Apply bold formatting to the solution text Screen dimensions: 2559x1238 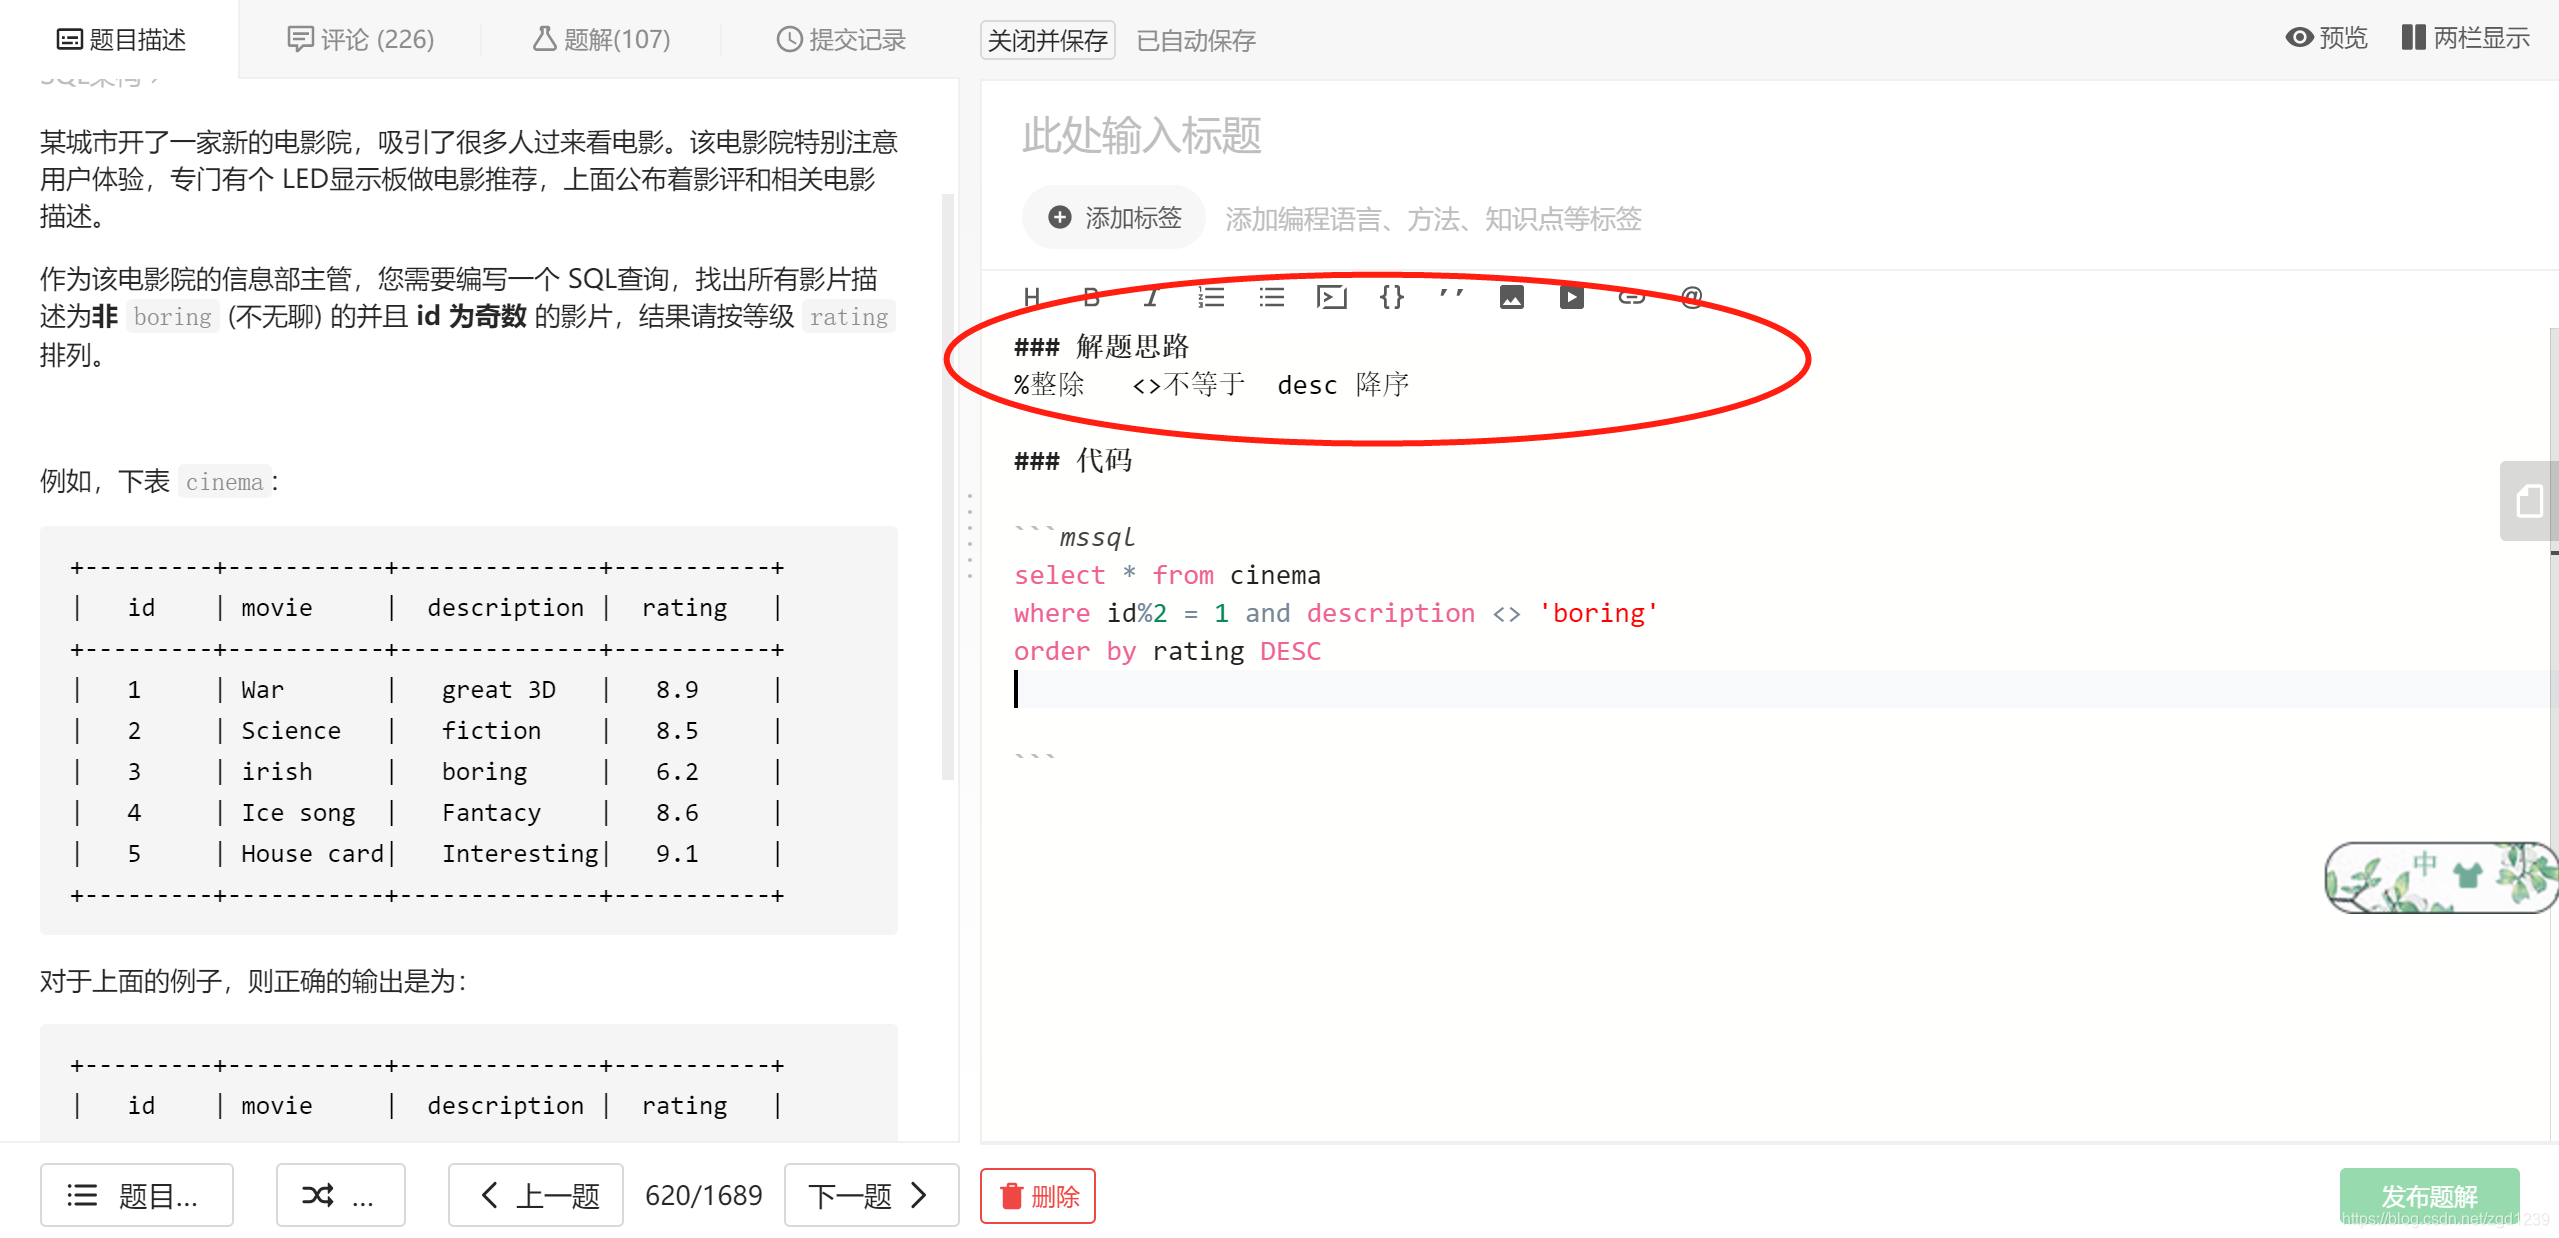pyautogui.click(x=1090, y=296)
